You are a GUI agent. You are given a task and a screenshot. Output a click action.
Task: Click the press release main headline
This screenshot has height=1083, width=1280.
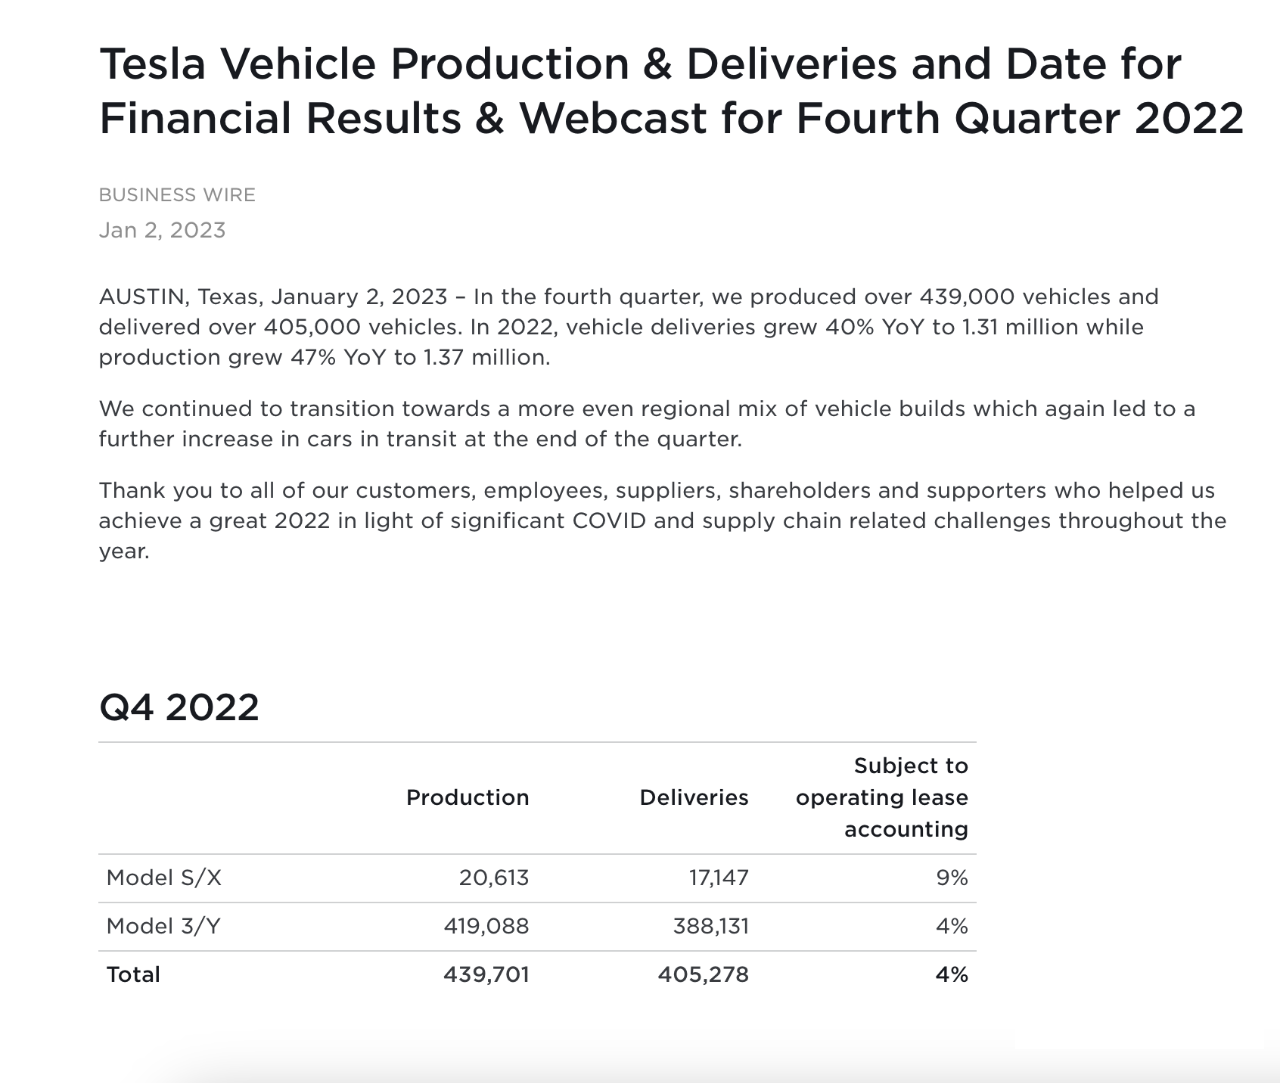tap(671, 91)
